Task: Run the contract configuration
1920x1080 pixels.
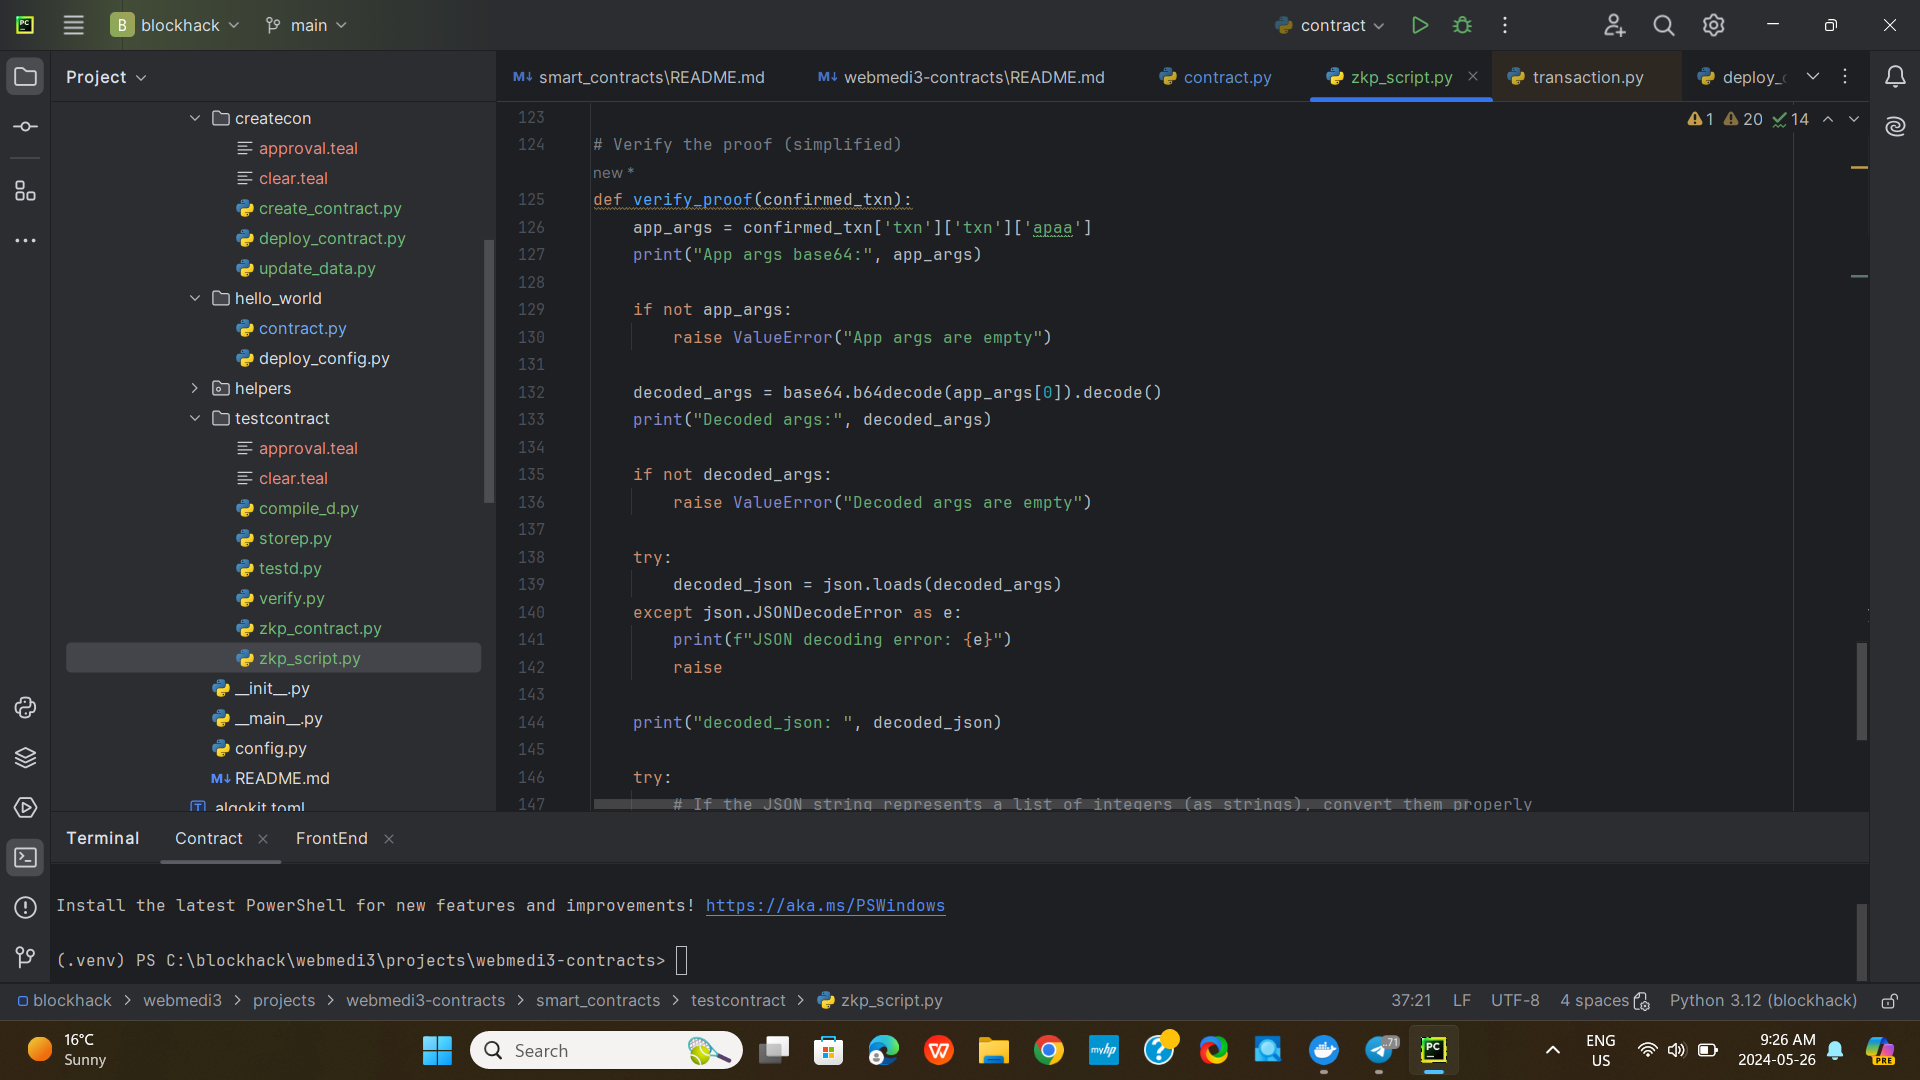Action: (1419, 25)
